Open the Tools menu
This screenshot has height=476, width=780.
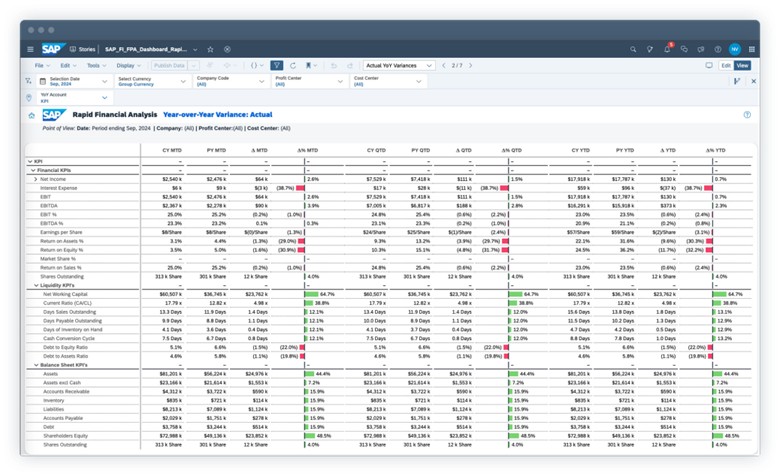tap(94, 65)
